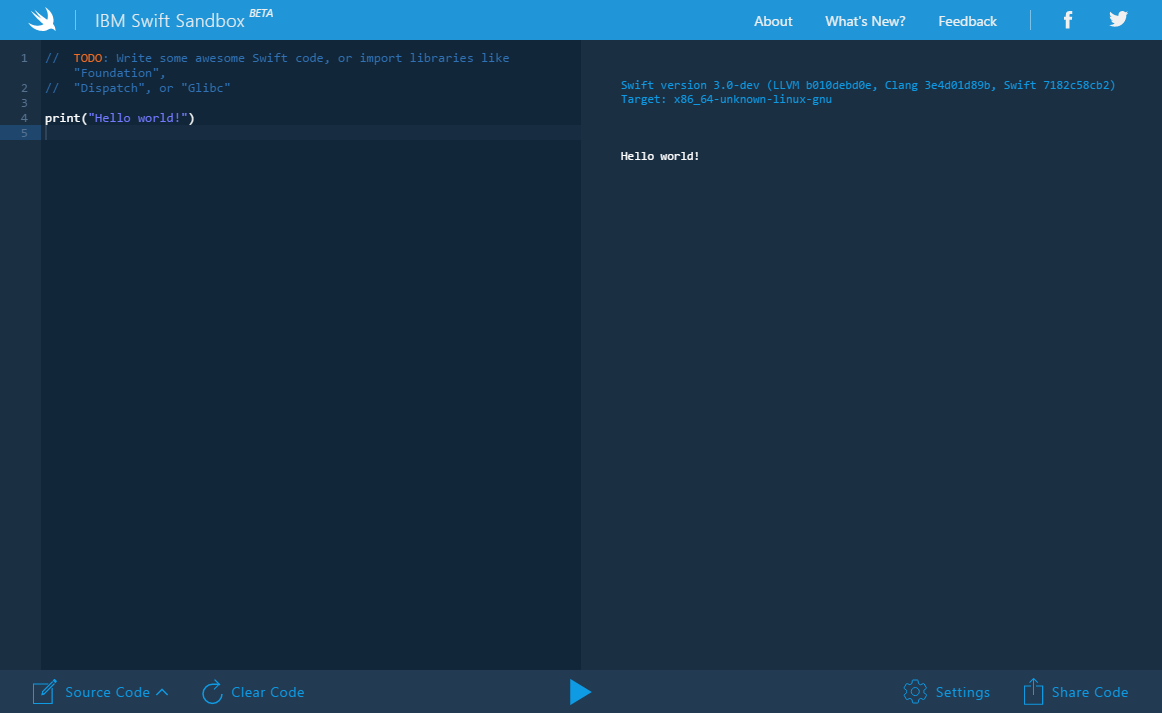
Task: Click line number 4 in the gutter
Action: click(24, 117)
